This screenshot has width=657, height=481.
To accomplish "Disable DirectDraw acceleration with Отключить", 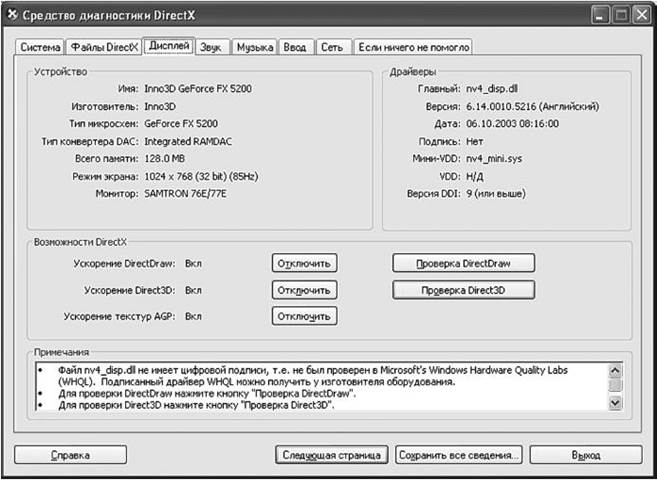I will pyautogui.click(x=304, y=263).
